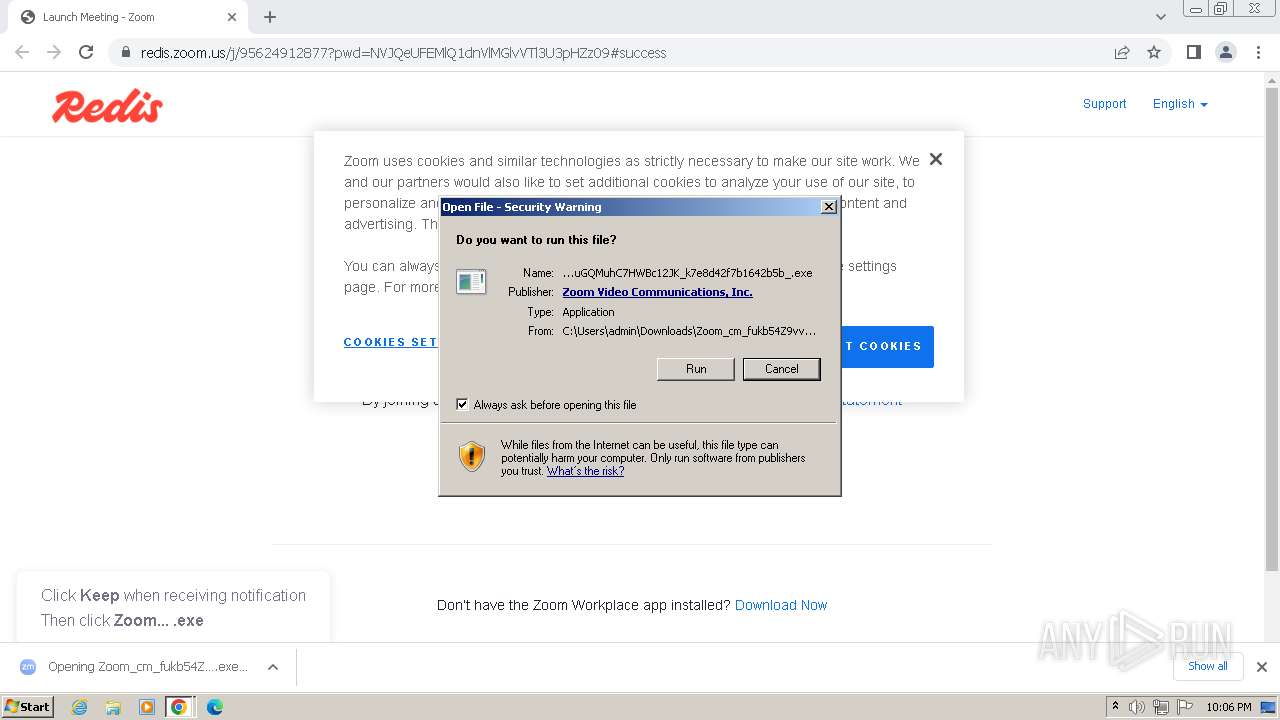Click the site lock icon in address bar
Screen dimensions: 1280x720
click(126, 52)
